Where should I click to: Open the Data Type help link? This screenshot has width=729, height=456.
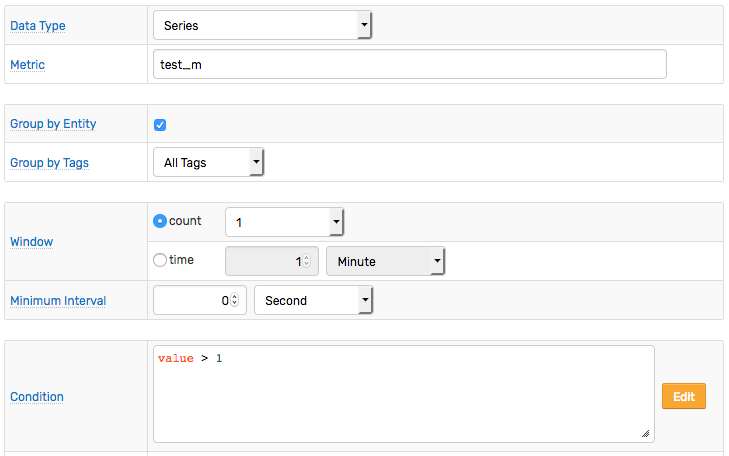38,26
